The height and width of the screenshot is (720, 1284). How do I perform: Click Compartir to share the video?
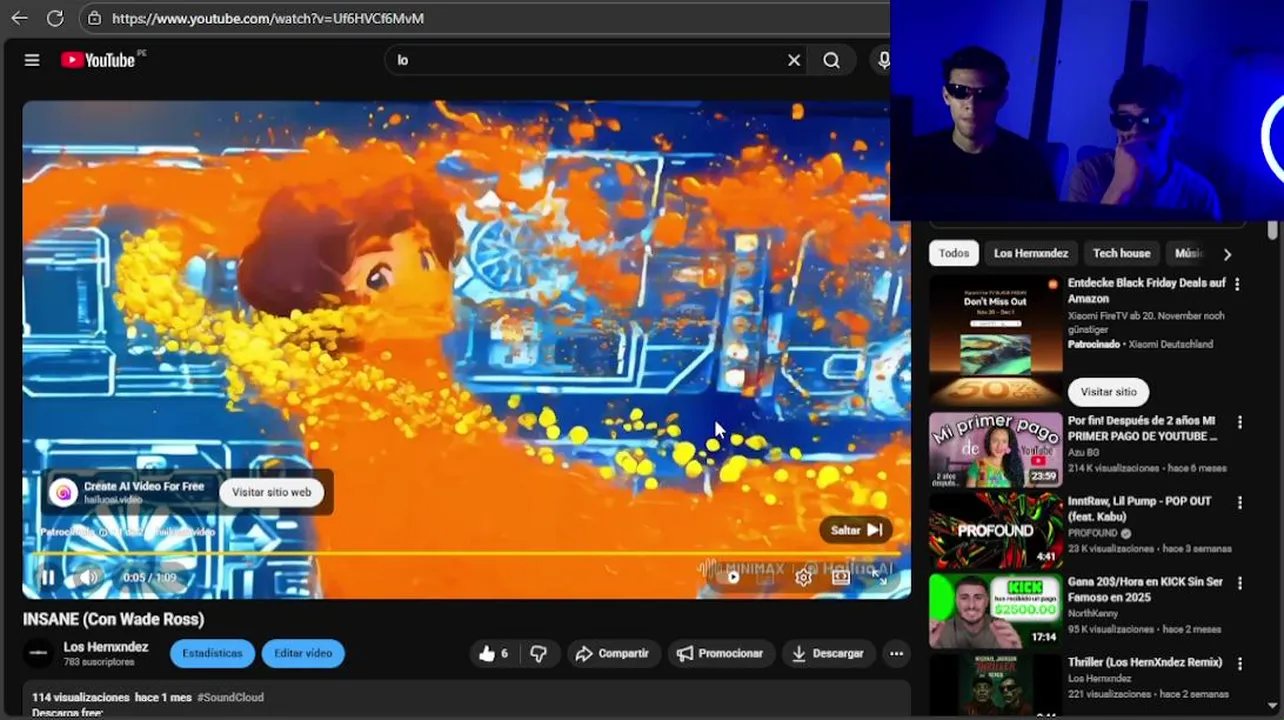[613, 653]
